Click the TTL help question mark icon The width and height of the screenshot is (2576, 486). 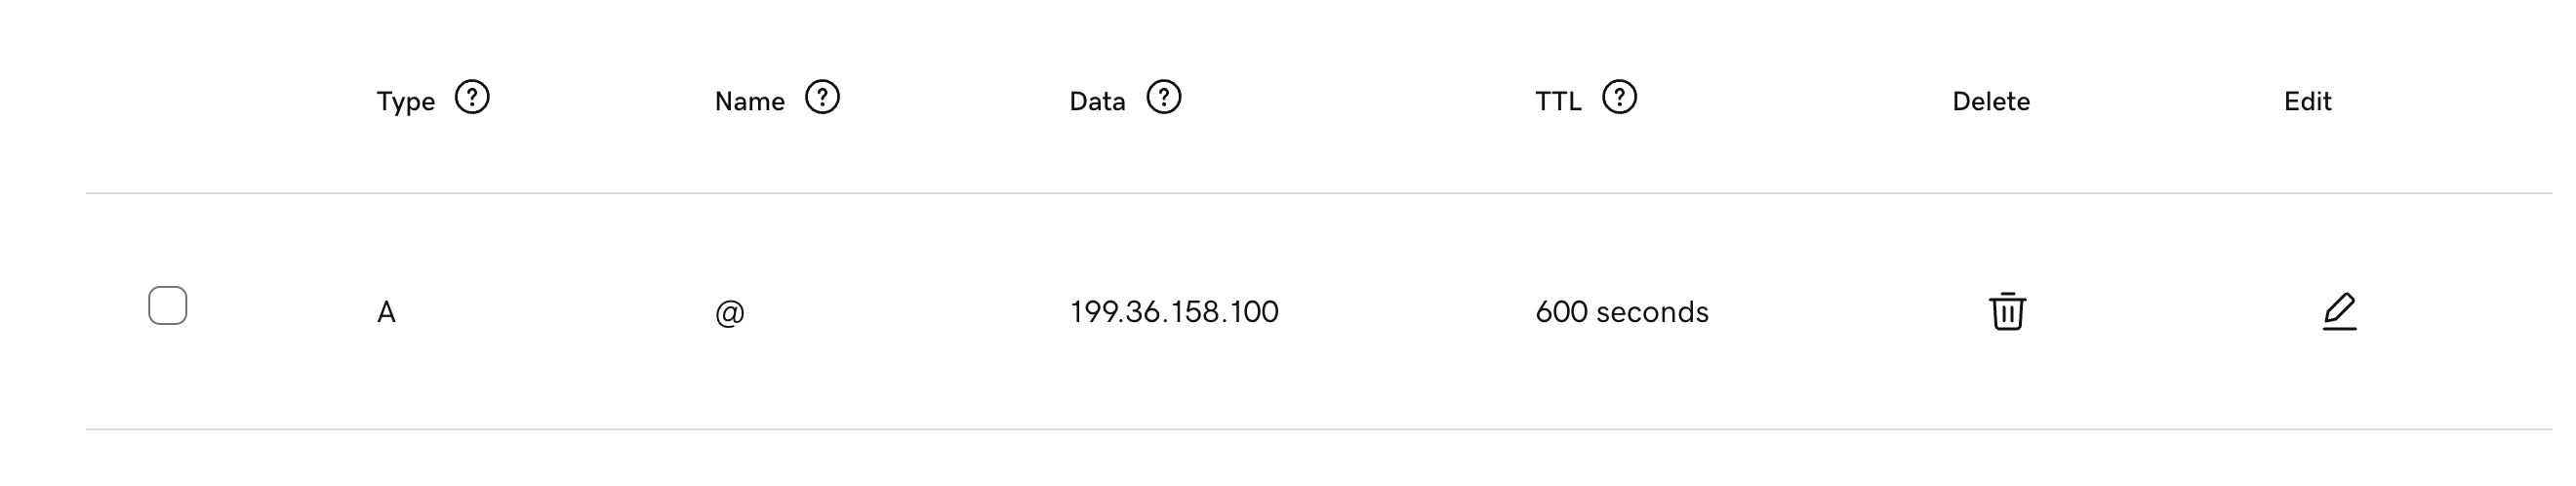[1619, 98]
